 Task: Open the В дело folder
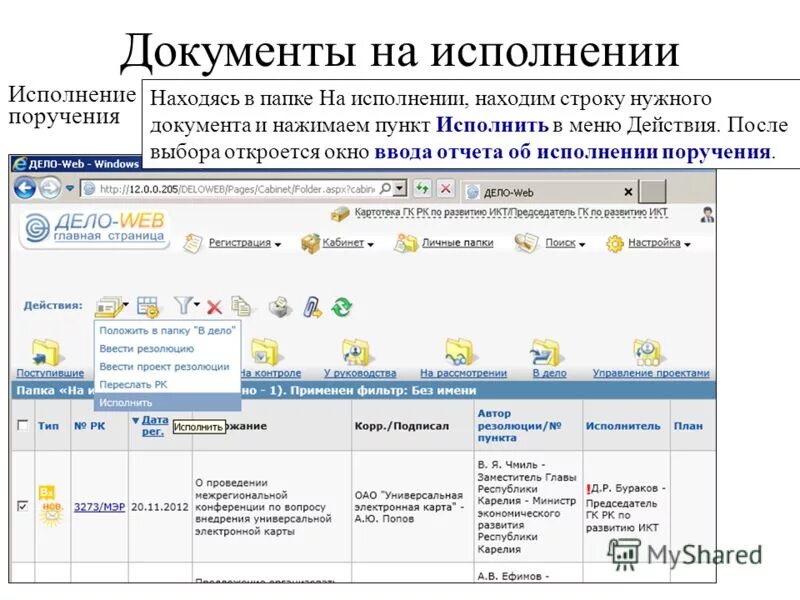(x=549, y=373)
